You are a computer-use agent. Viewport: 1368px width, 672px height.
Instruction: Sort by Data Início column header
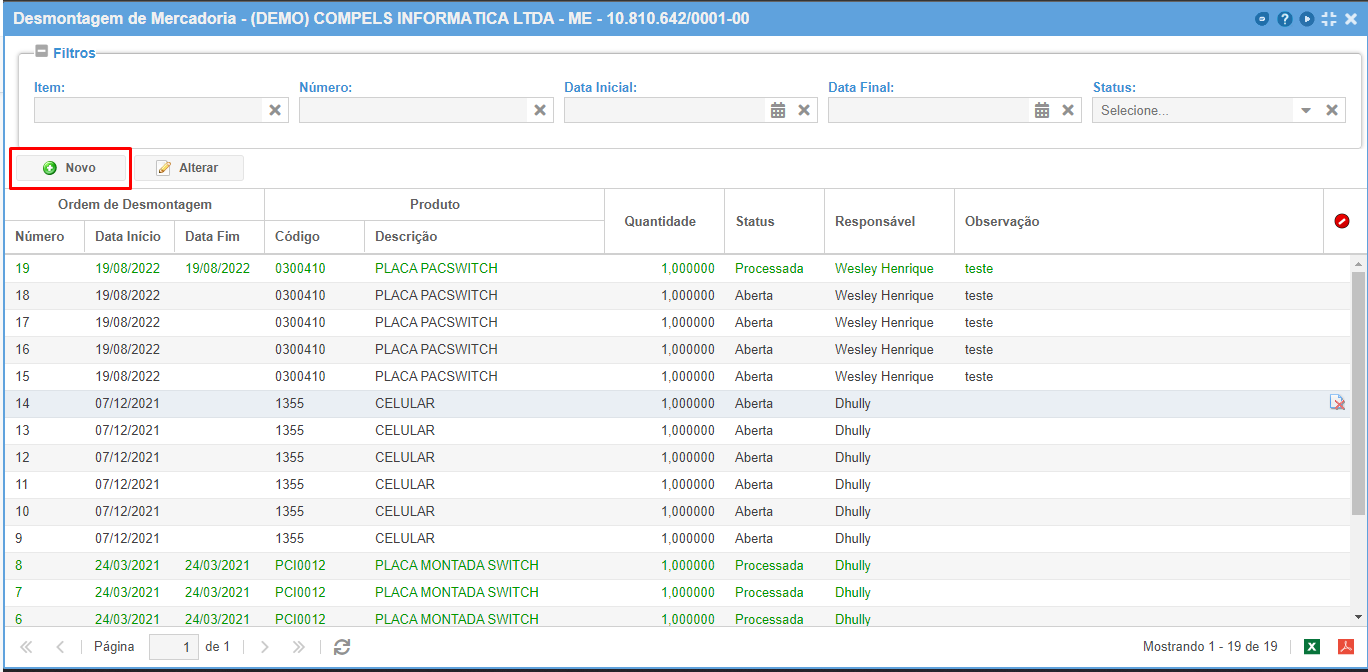pyautogui.click(x=128, y=237)
